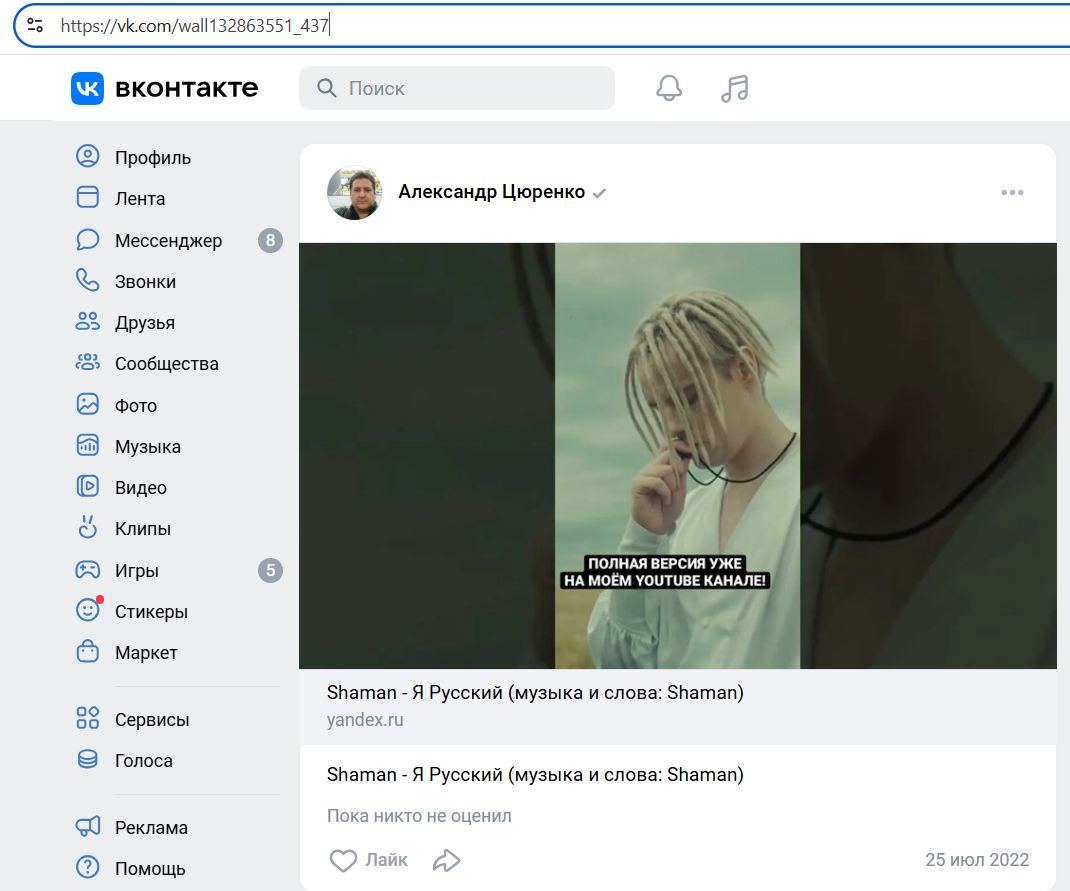Open Alexander Tsyurenko's profile from his name
Screen dimensions: 1070x891
click(489, 192)
